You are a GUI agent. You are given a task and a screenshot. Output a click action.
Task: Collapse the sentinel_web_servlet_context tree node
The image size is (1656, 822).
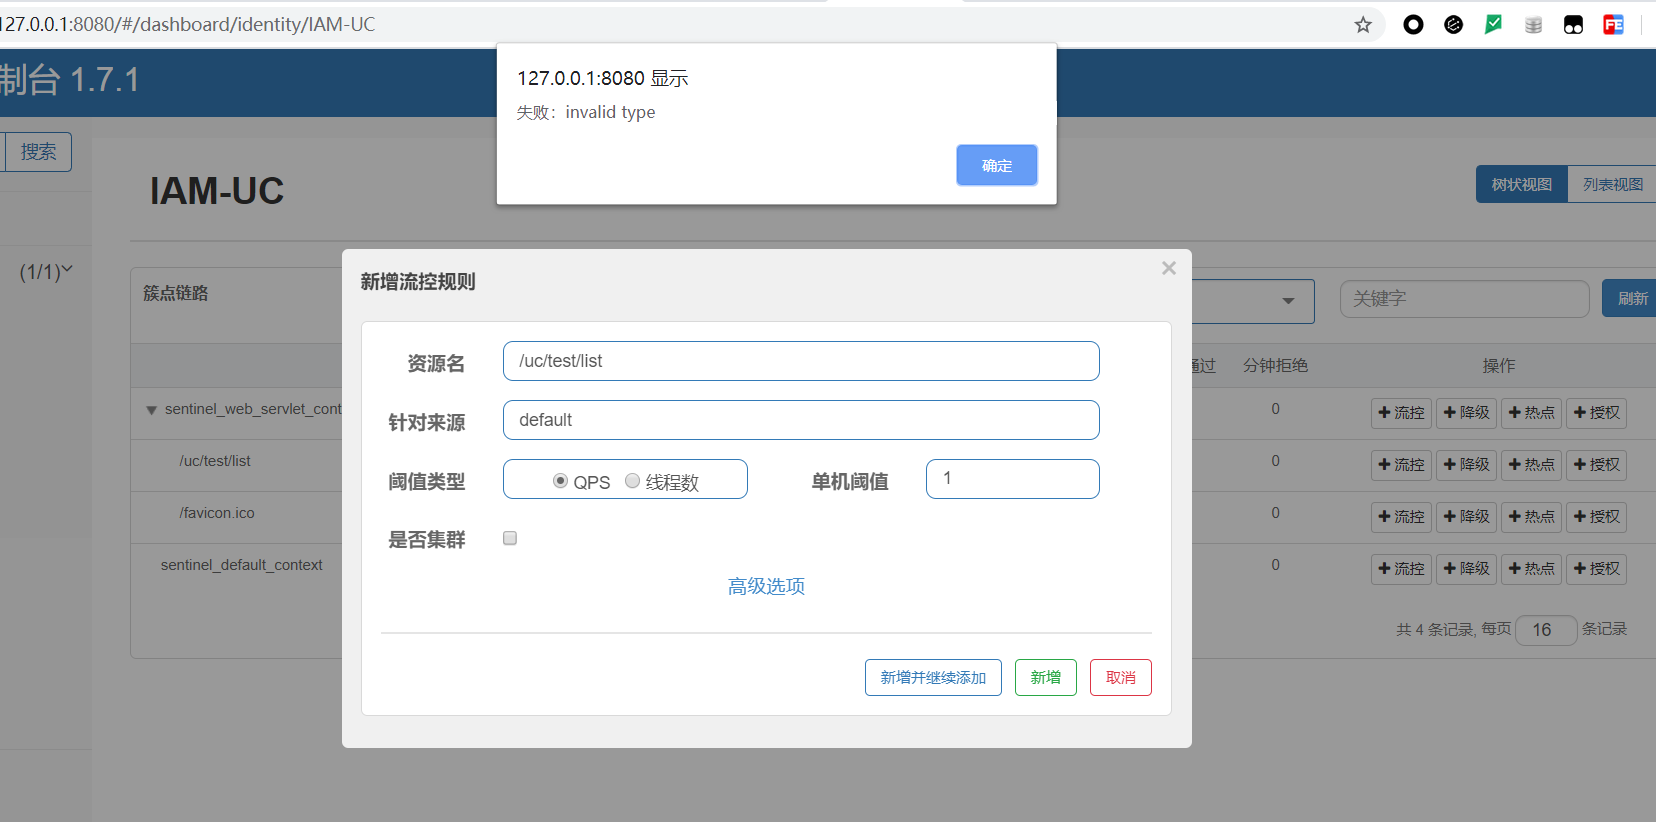click(152, 410)
